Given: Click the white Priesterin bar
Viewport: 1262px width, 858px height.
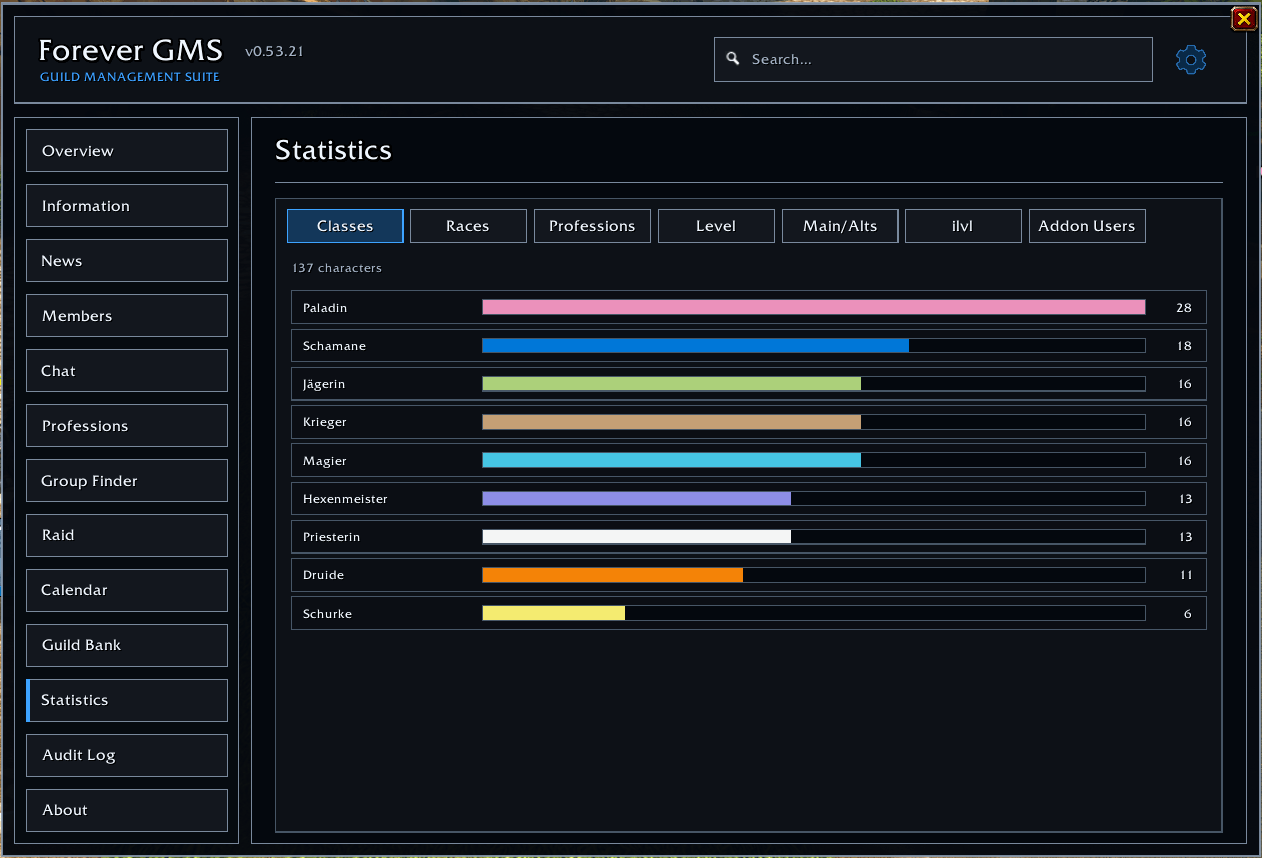Looking at the screenshot, I should pyautogui.click(x=637, y=537).
